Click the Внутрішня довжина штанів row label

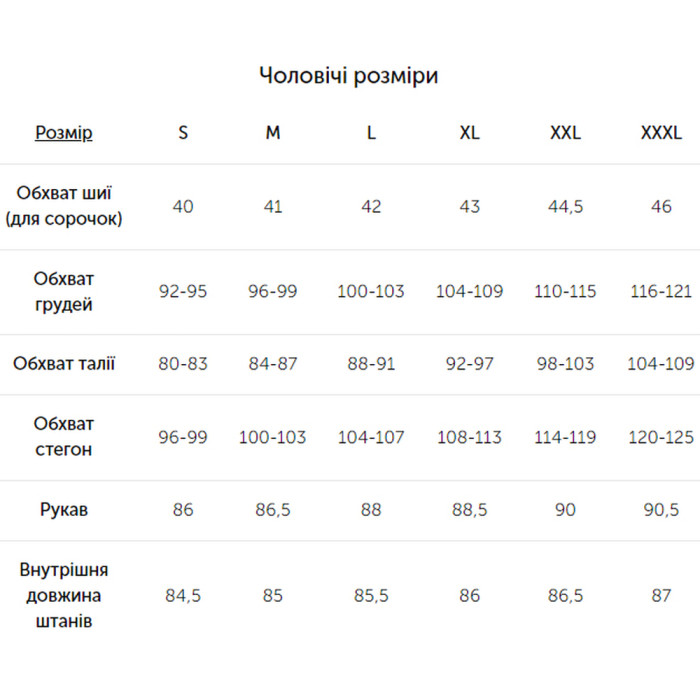coord(64,595)
